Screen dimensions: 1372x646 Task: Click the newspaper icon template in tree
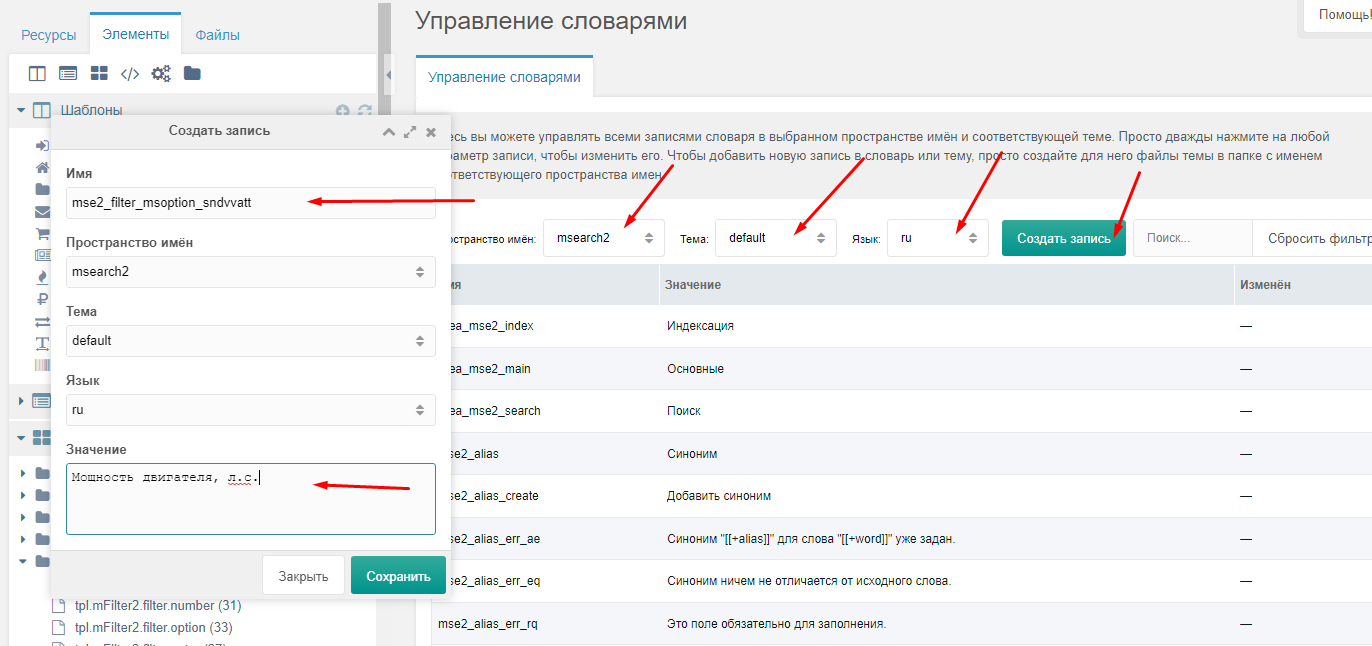pyautogui.click(x=42, y=255)
